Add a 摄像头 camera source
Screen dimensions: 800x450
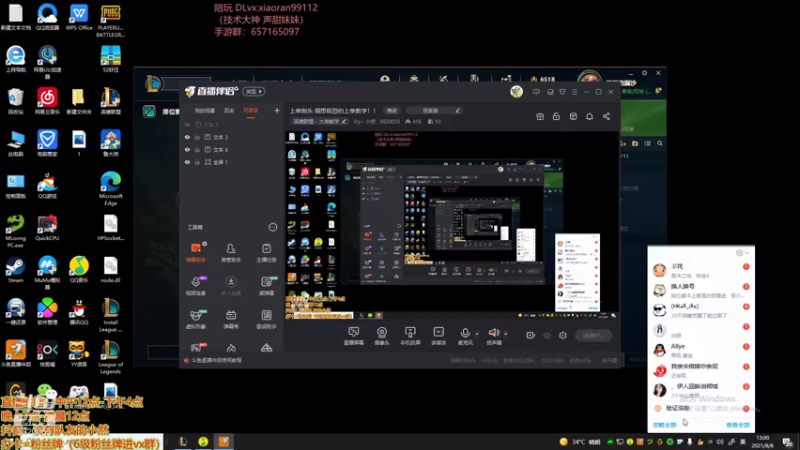(382, 336)
